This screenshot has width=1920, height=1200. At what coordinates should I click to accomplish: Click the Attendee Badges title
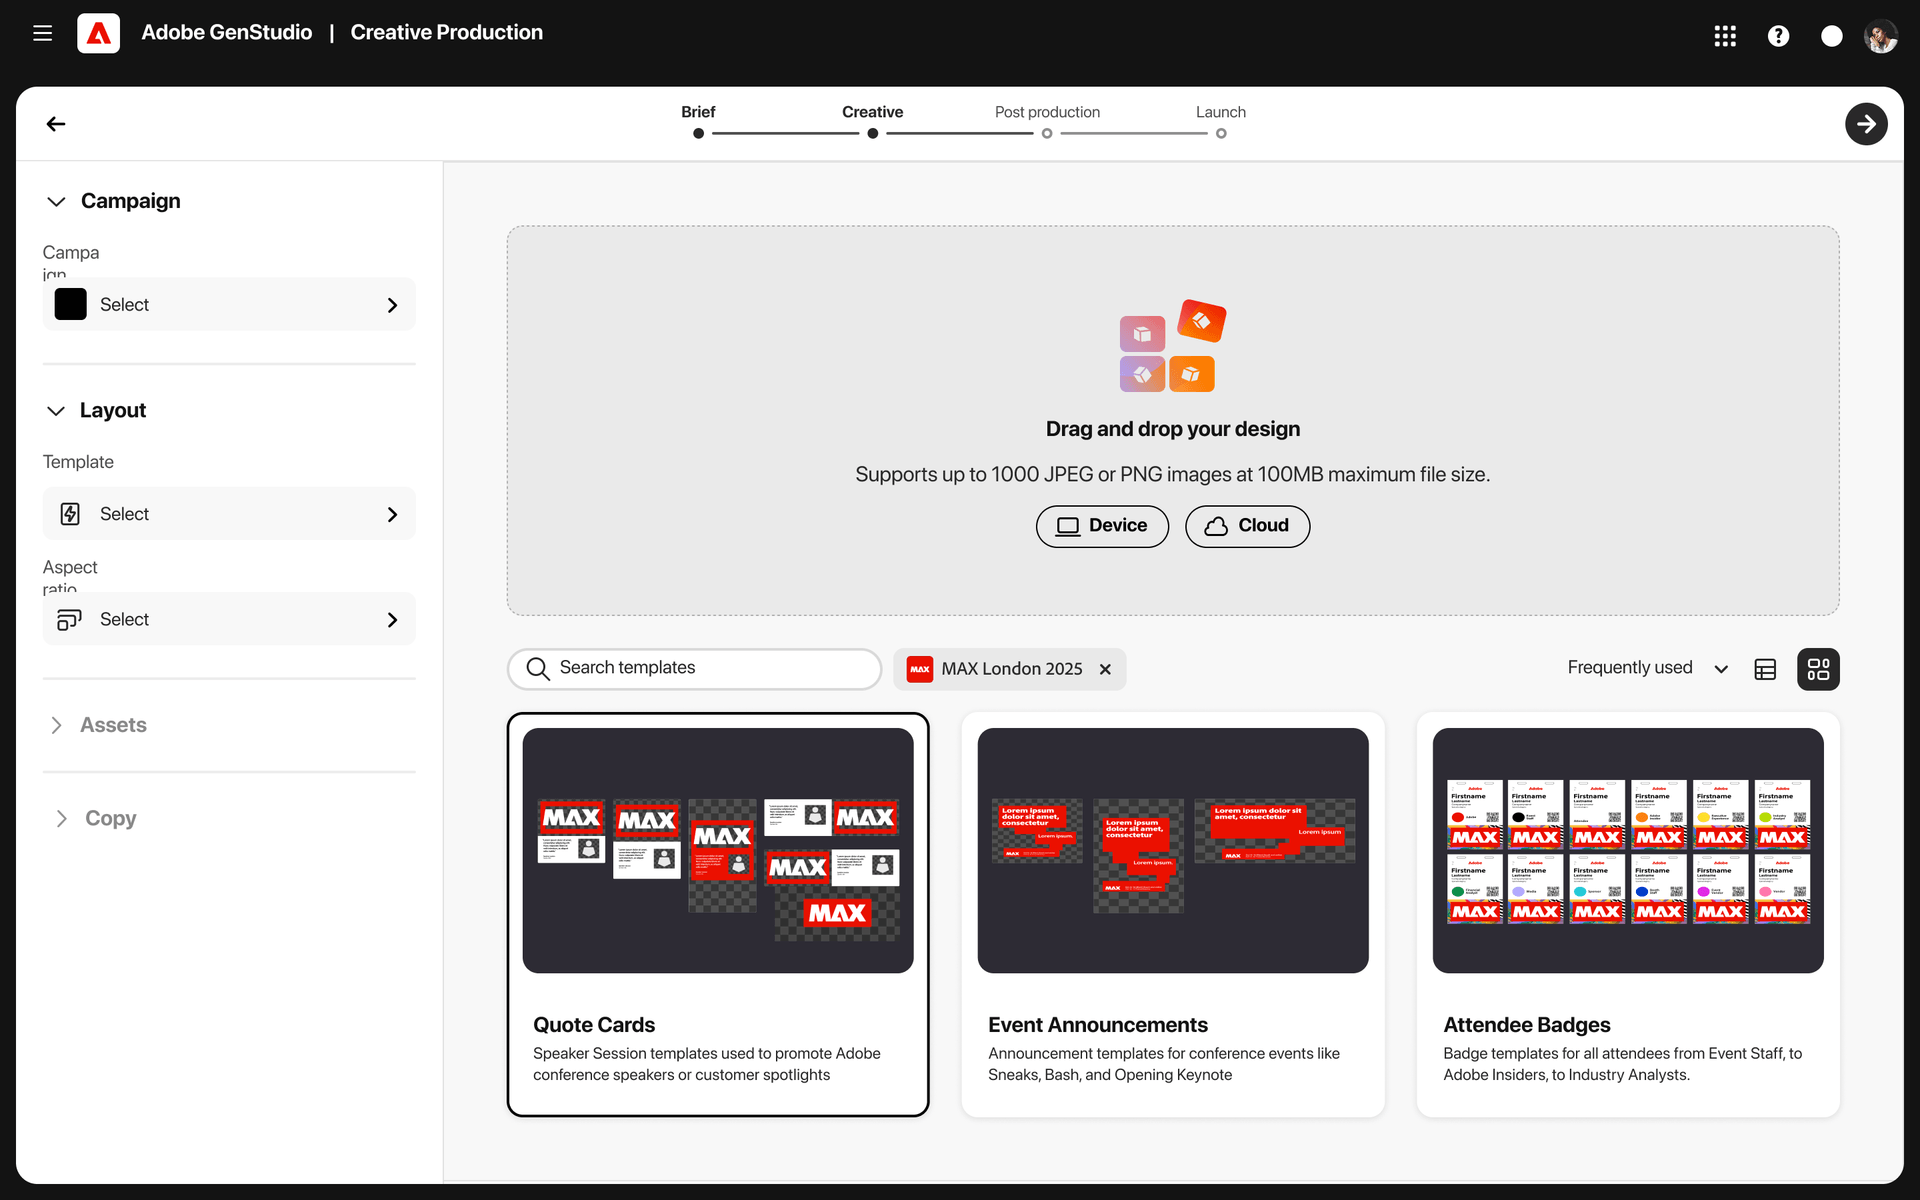pos(1527,1025)
